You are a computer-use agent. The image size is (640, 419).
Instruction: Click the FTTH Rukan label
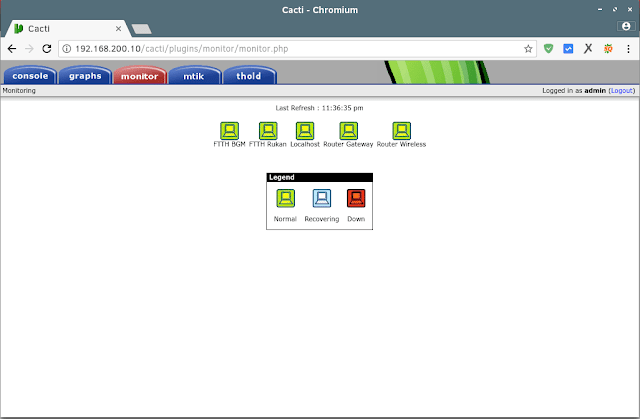pyautogui.click(x=268, y=144)
